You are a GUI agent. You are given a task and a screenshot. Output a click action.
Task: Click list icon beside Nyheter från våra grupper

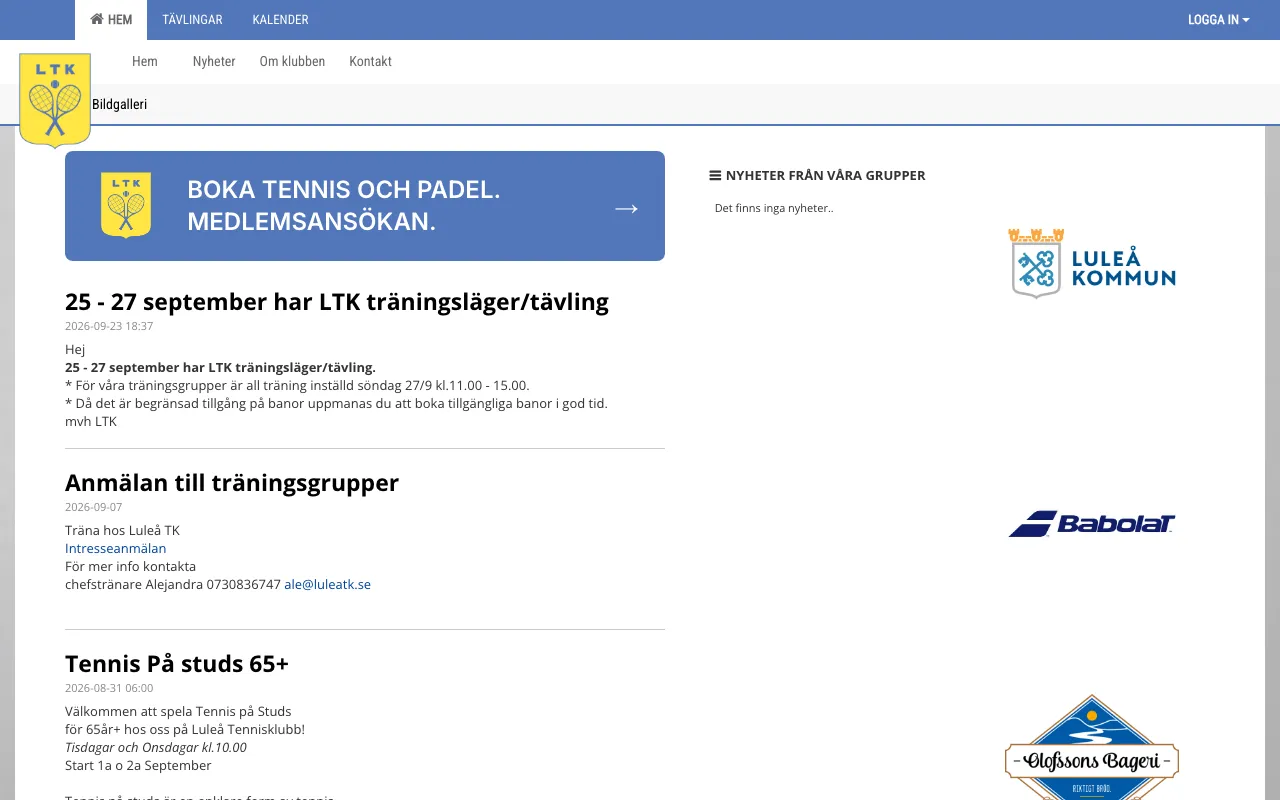715,175
